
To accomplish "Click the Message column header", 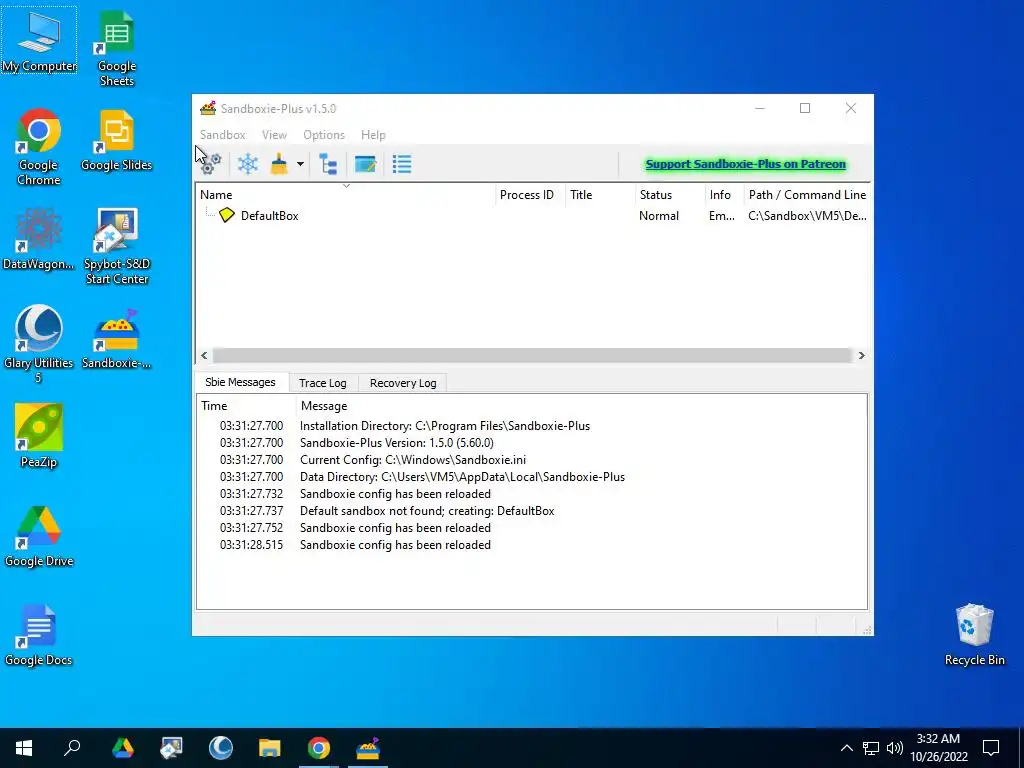I will click(x=581, y=406).
